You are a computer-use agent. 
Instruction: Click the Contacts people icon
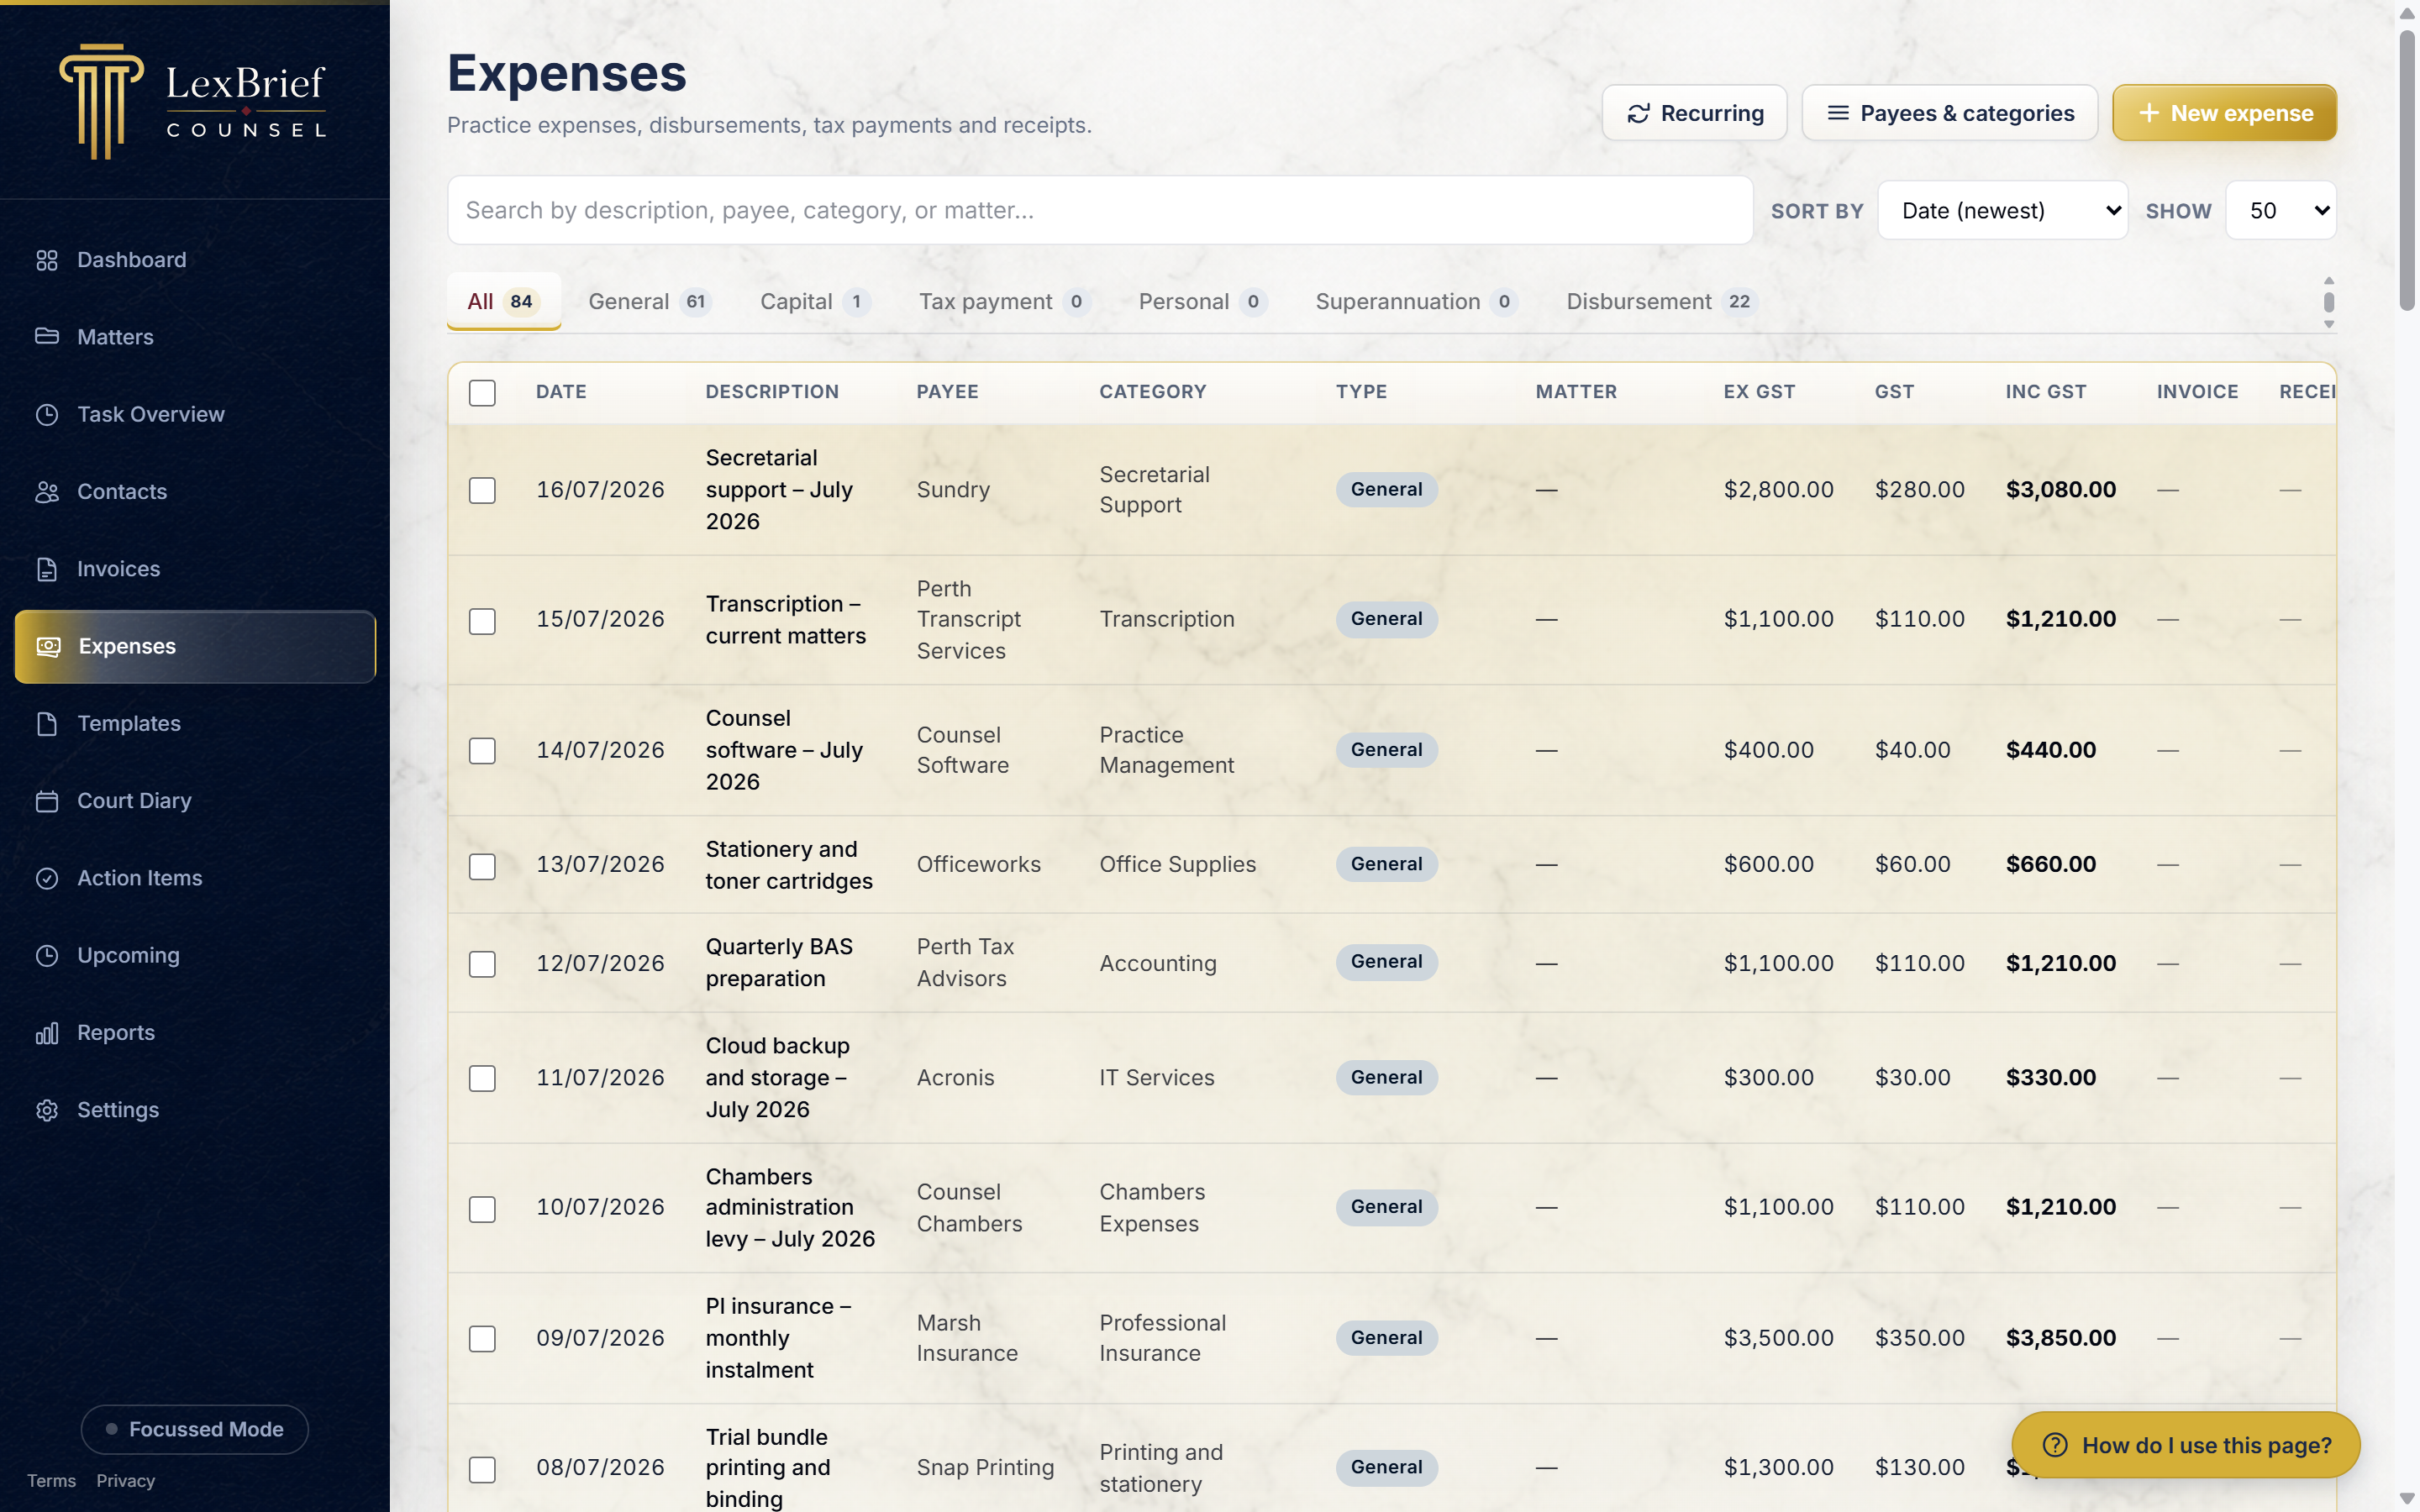[47, 492]
